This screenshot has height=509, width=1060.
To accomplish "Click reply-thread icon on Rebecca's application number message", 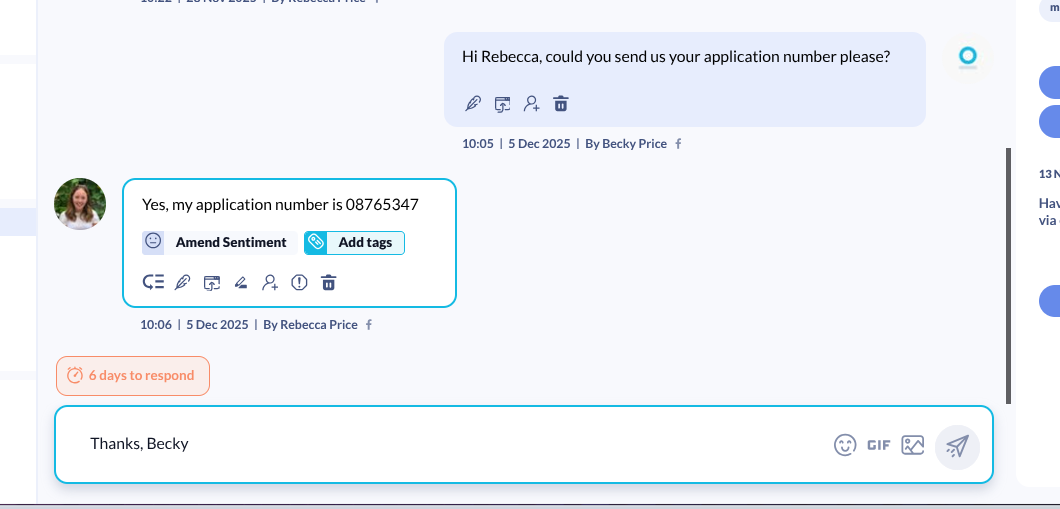I will [x=153, y=283].
